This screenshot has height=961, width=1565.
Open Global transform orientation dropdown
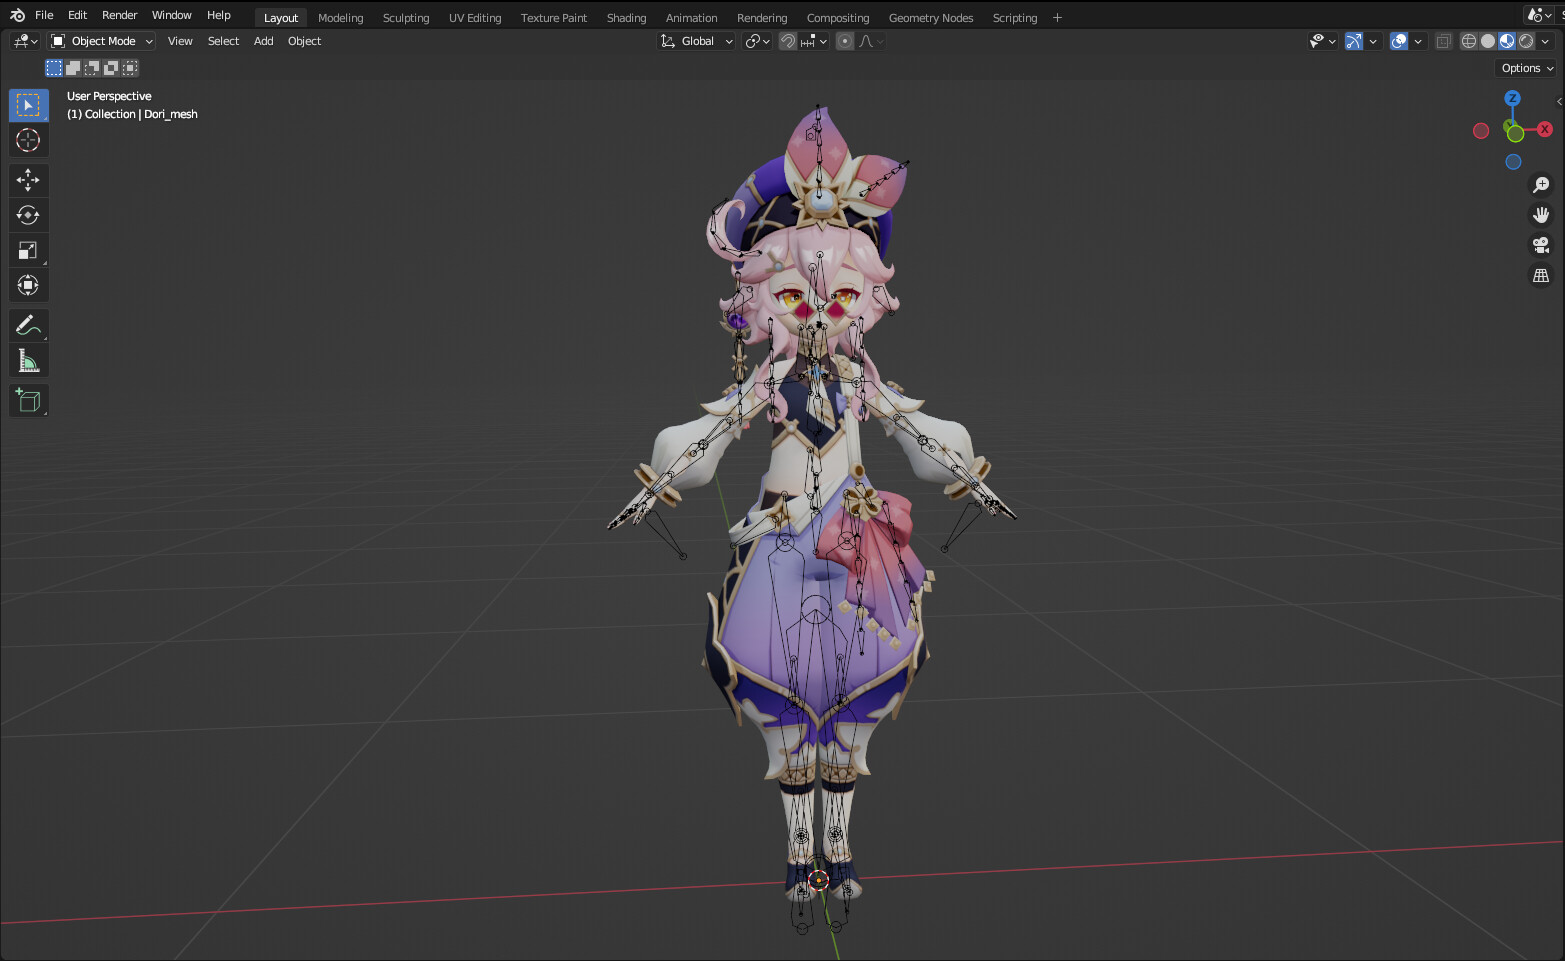tap(696, 41)
